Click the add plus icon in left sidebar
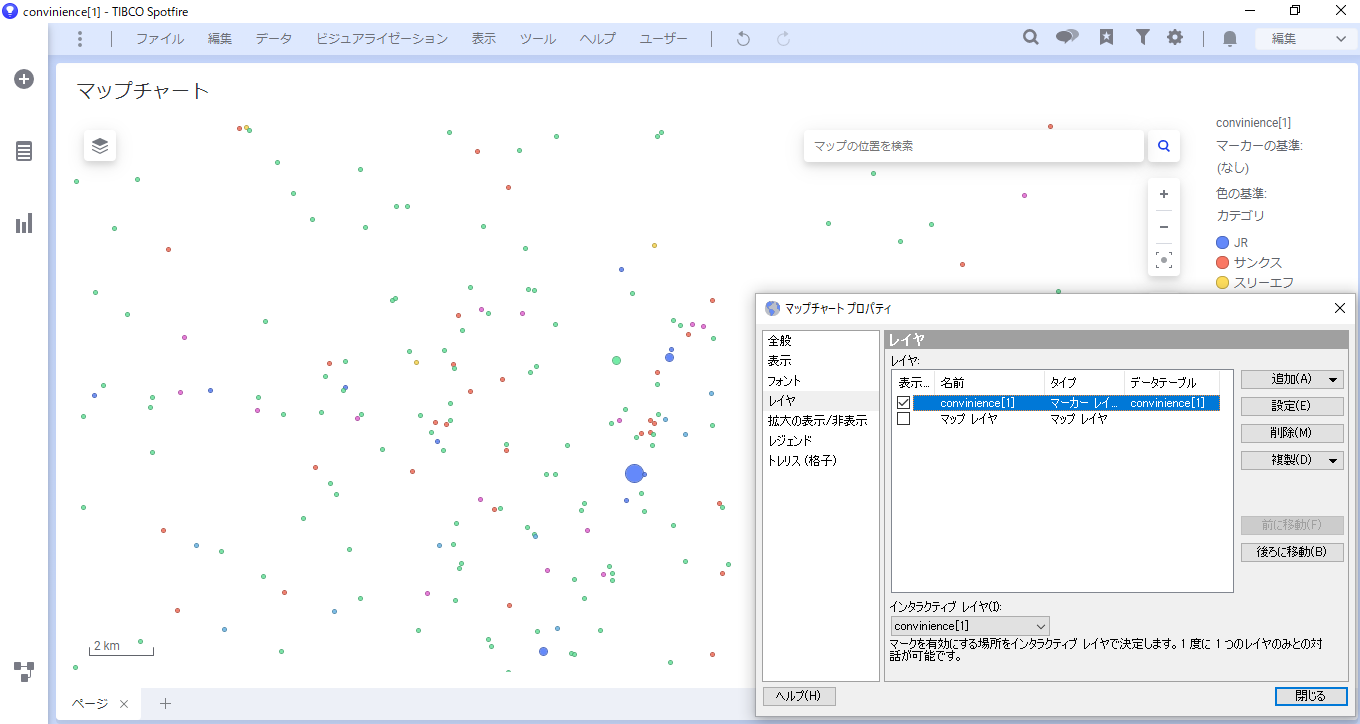Viewport: 1360px width, 724px height. pyautogui.click(x=24, y=79)
